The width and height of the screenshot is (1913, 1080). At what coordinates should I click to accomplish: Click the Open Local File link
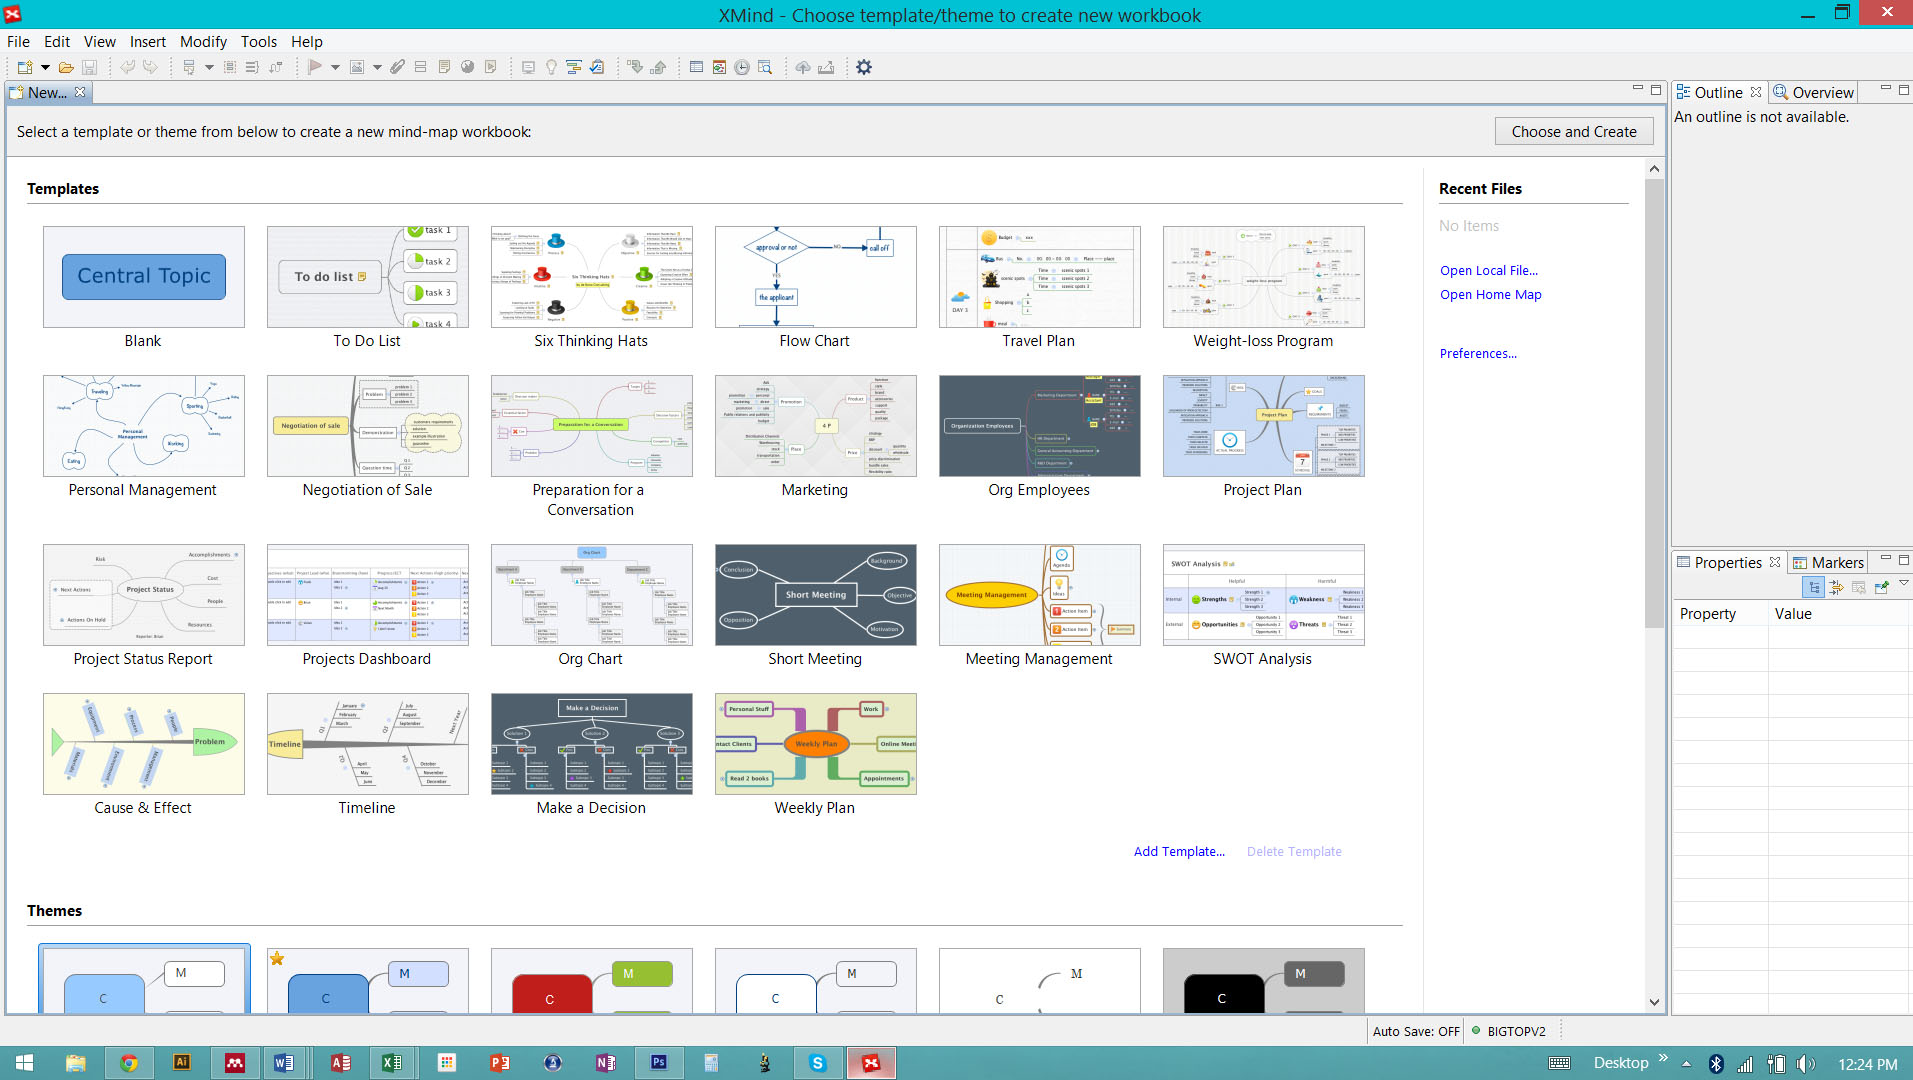(x=1489, y=271)
